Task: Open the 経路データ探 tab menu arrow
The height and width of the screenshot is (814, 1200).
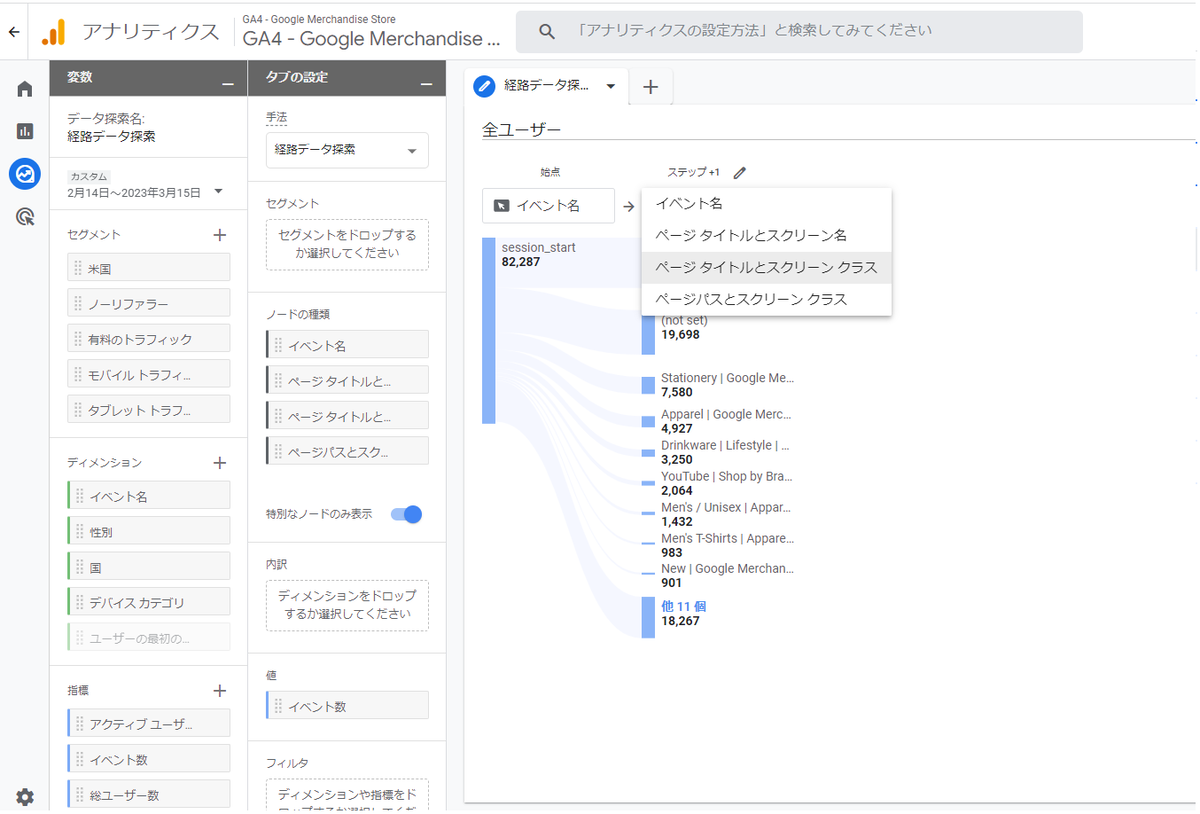Action: (611, 86)
